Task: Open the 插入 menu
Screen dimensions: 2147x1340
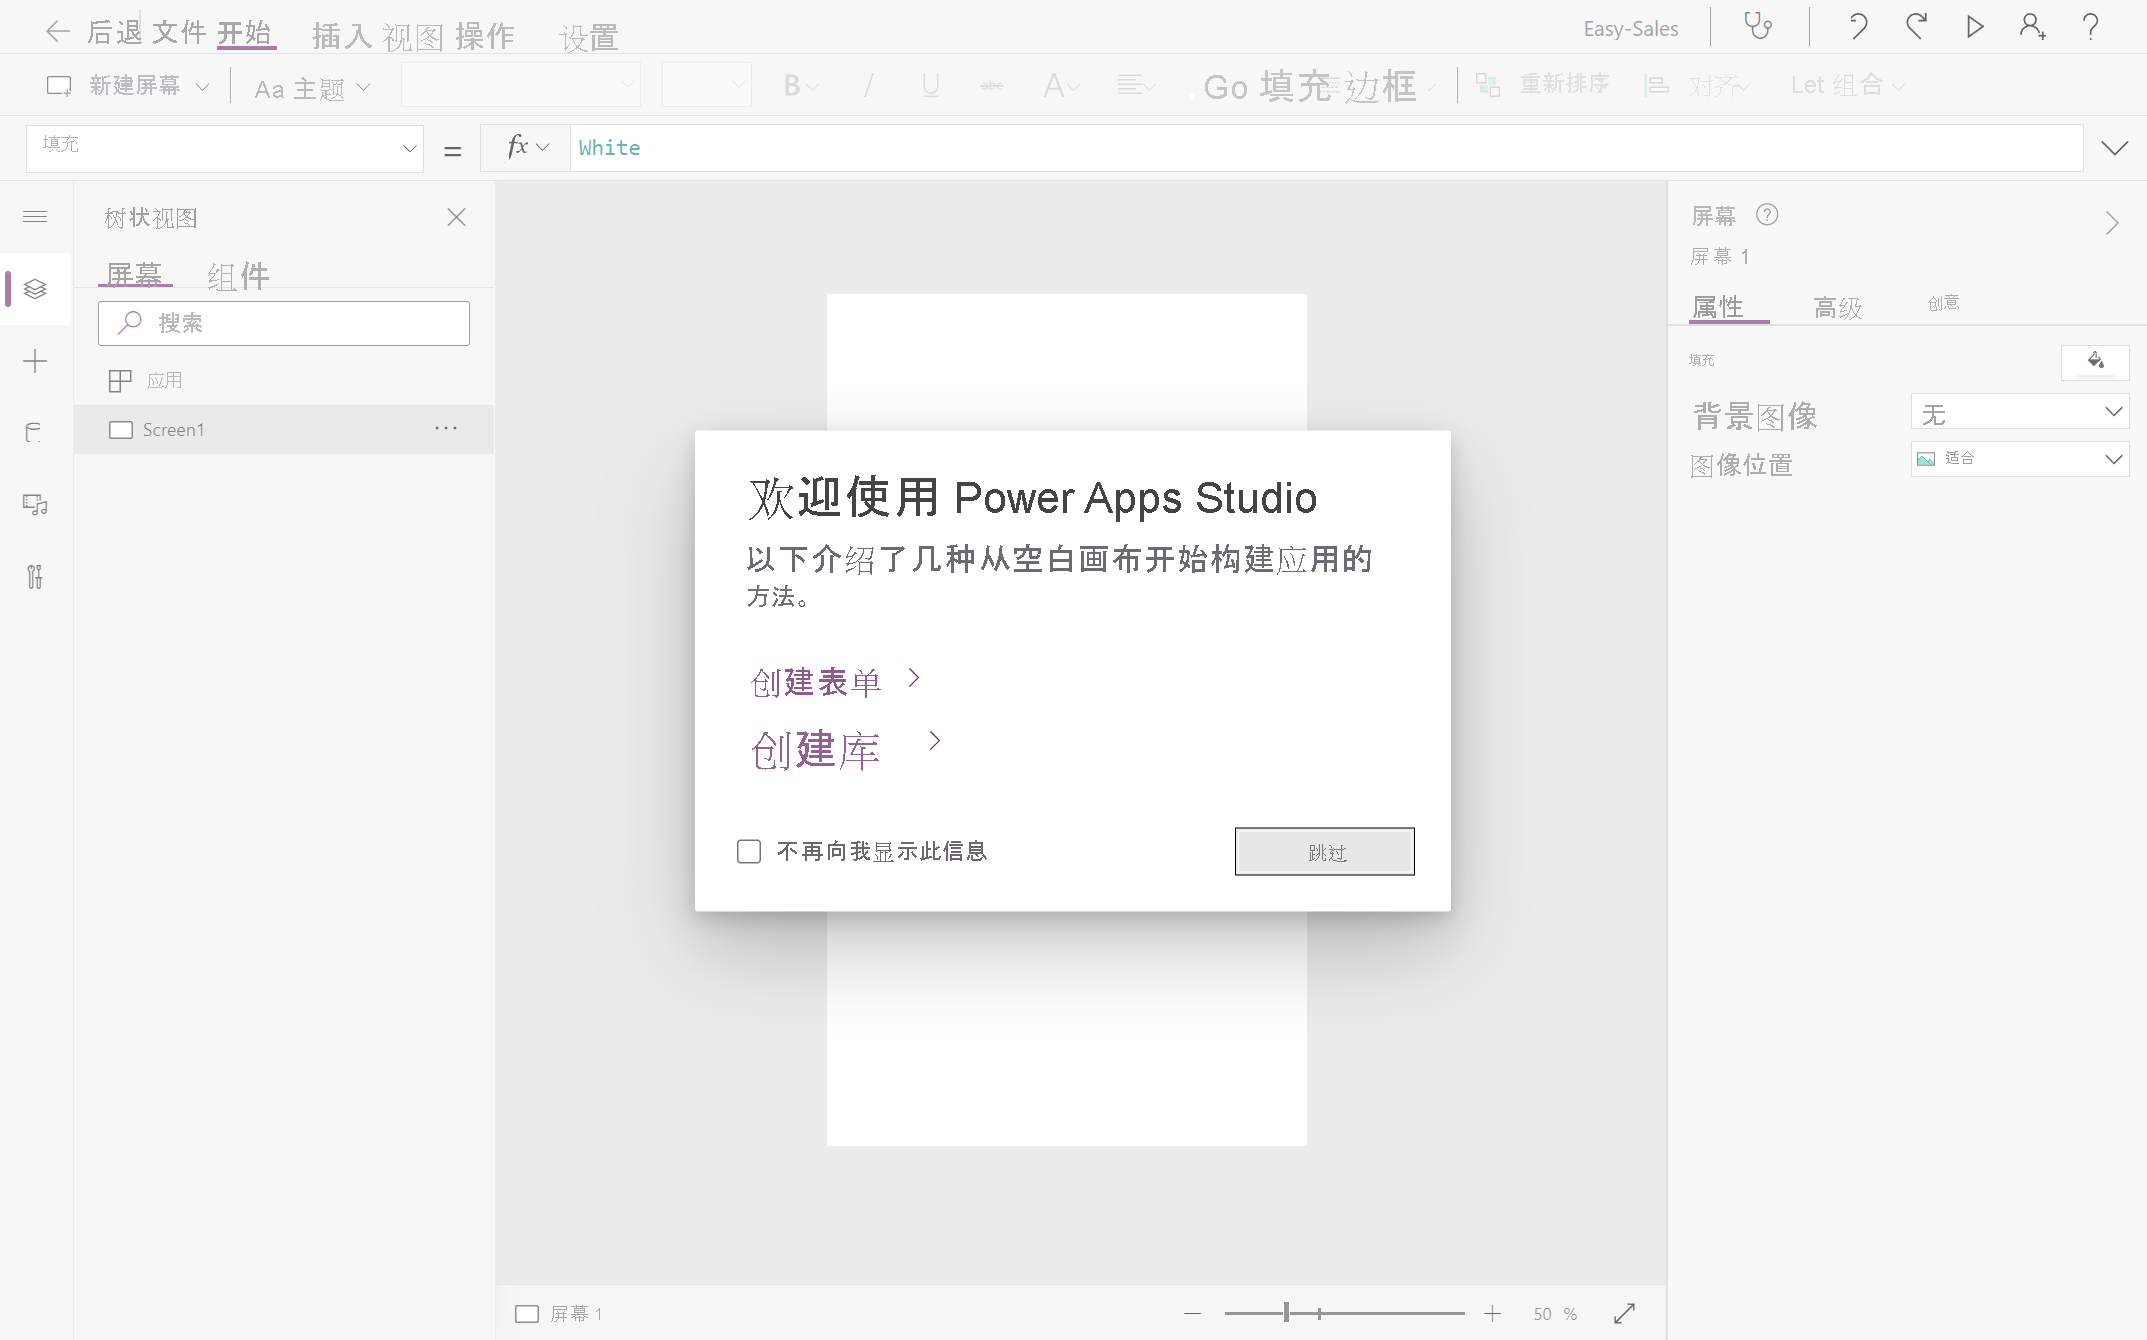Action: 341,36
